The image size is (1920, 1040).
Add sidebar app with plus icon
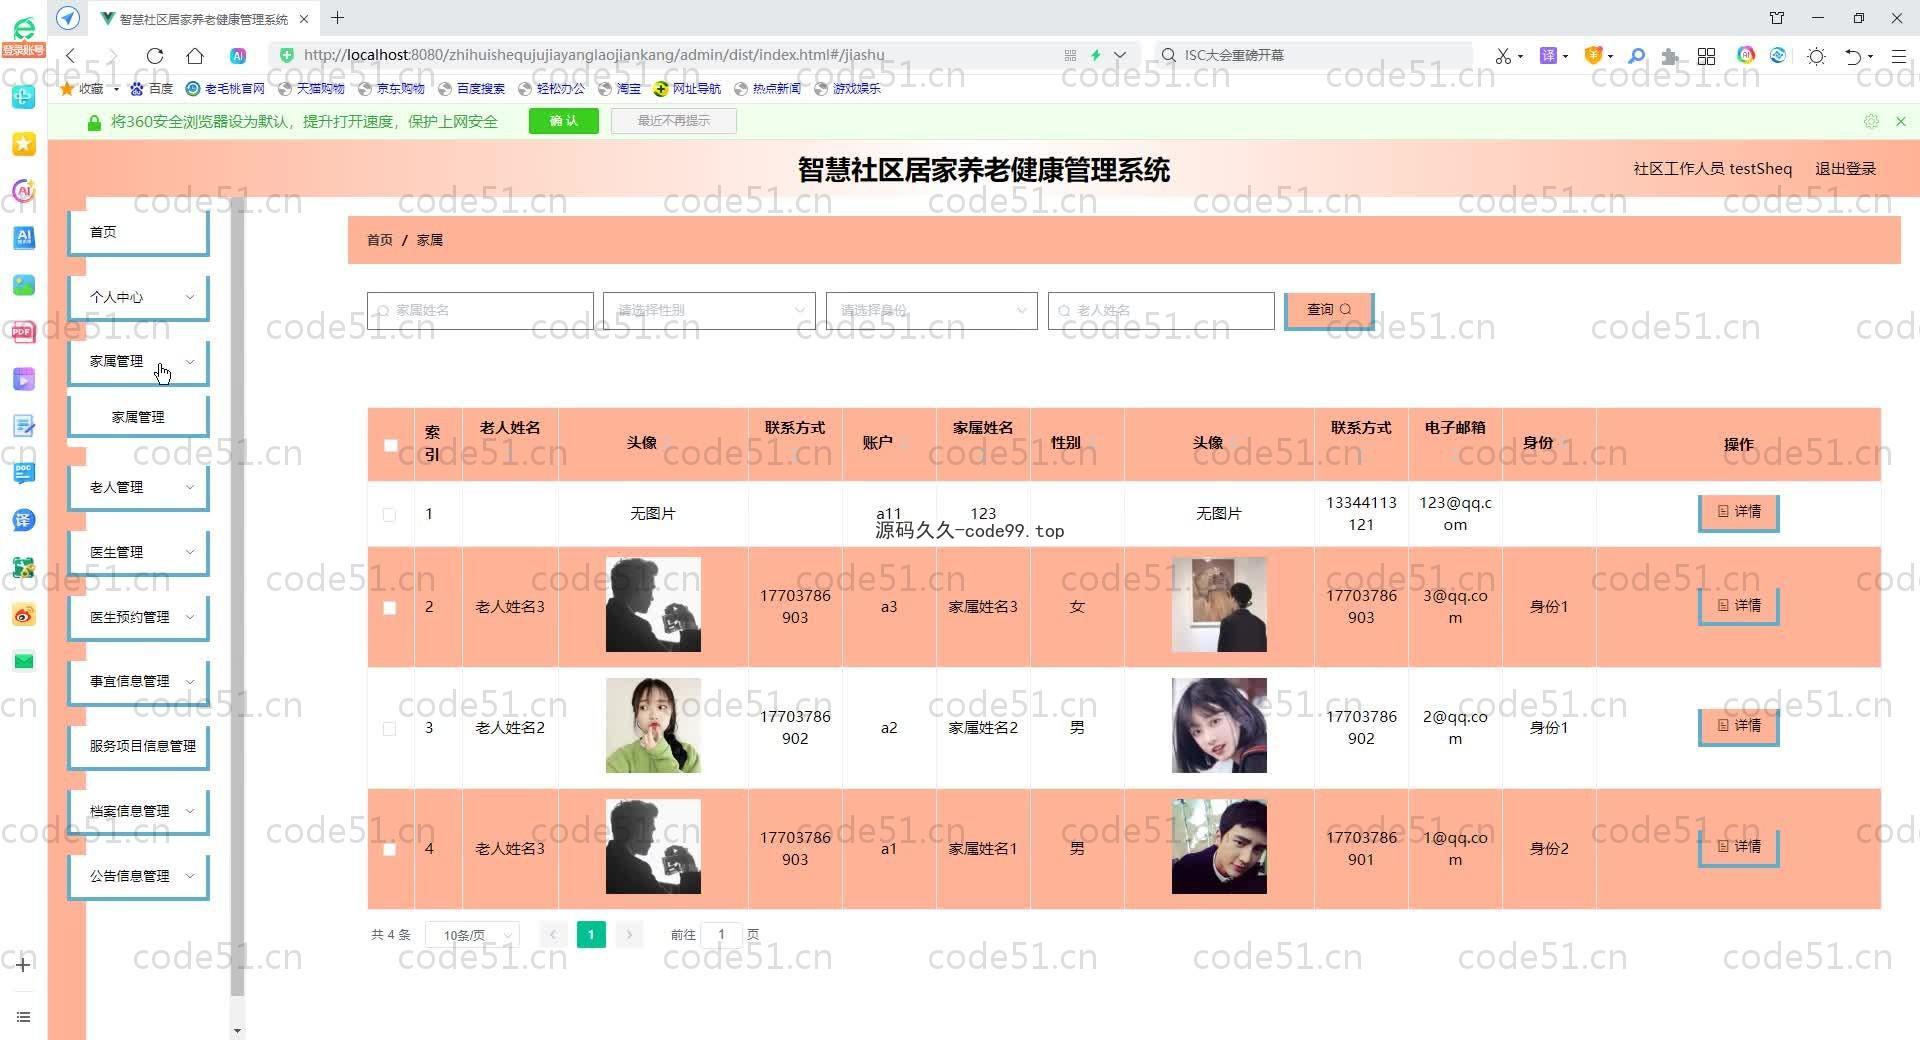coord(24,965)
